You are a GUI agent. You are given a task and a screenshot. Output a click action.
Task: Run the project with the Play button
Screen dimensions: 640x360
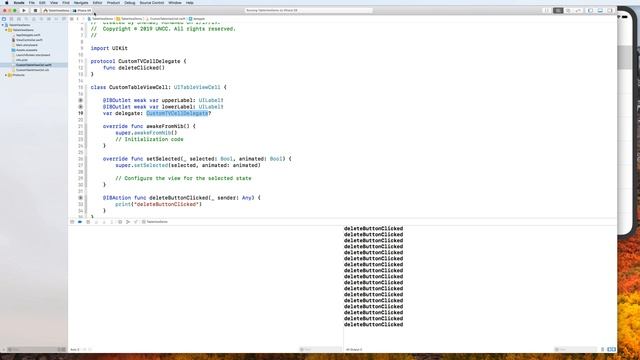(24, 10)
